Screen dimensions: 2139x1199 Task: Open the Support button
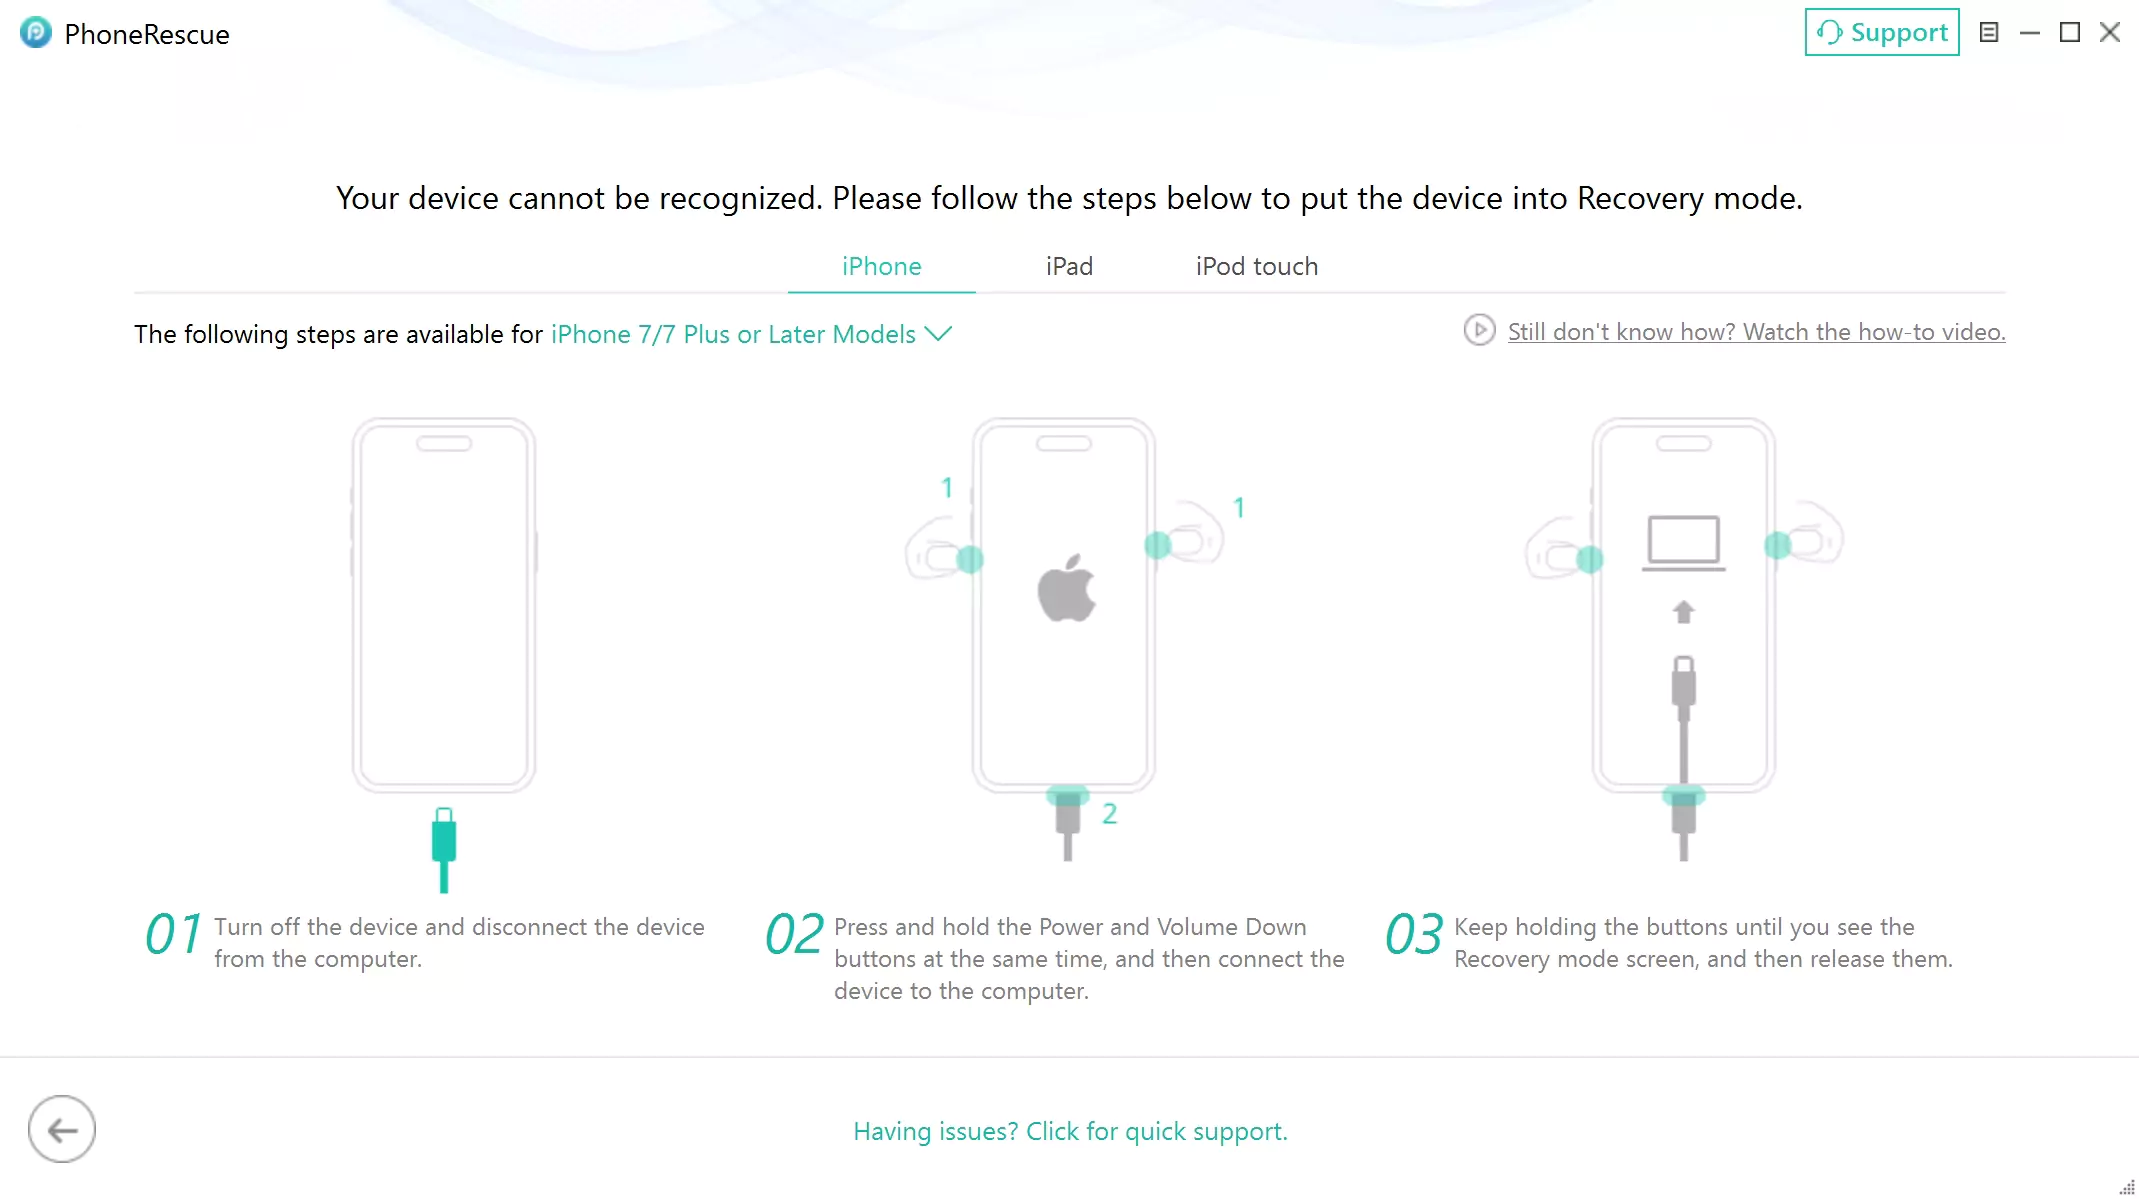tap(1881, 32)
